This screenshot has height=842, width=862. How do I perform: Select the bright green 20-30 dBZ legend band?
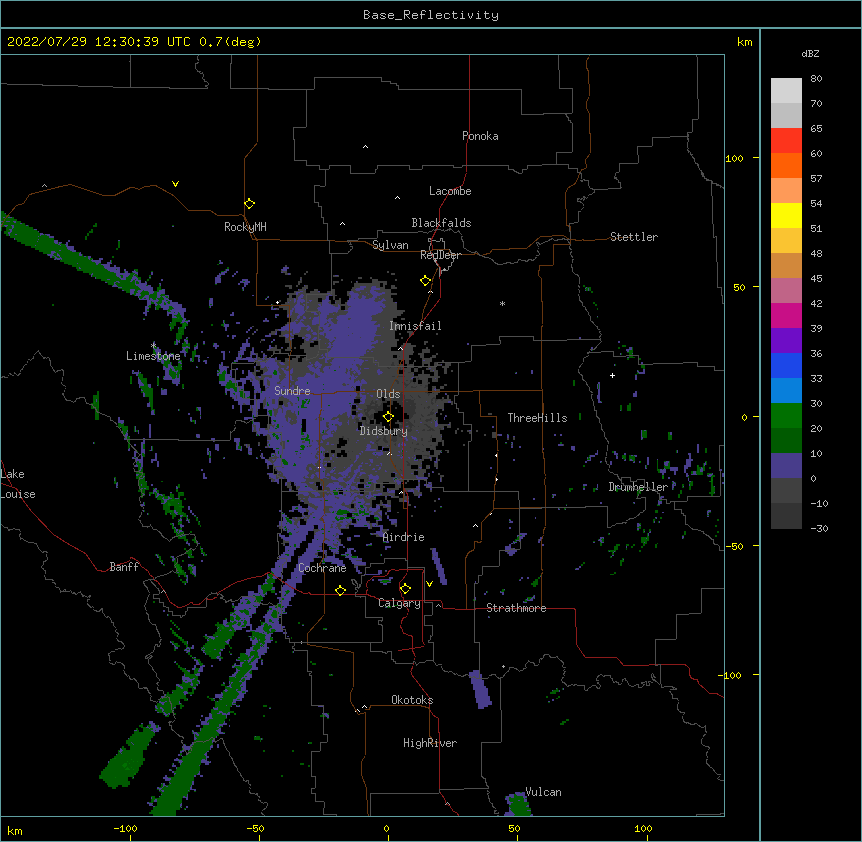click(x=786, y=416)
